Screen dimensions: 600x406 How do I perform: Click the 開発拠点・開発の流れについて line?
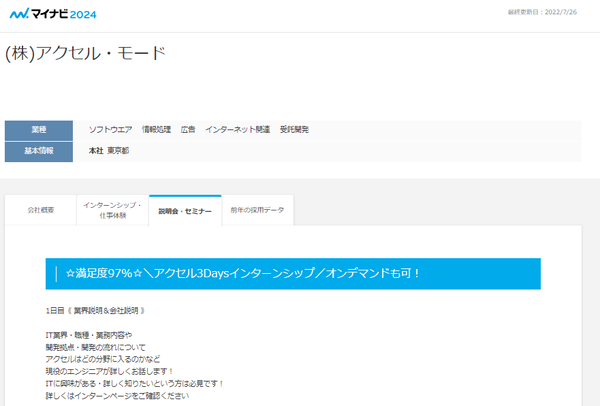[96, 347]
